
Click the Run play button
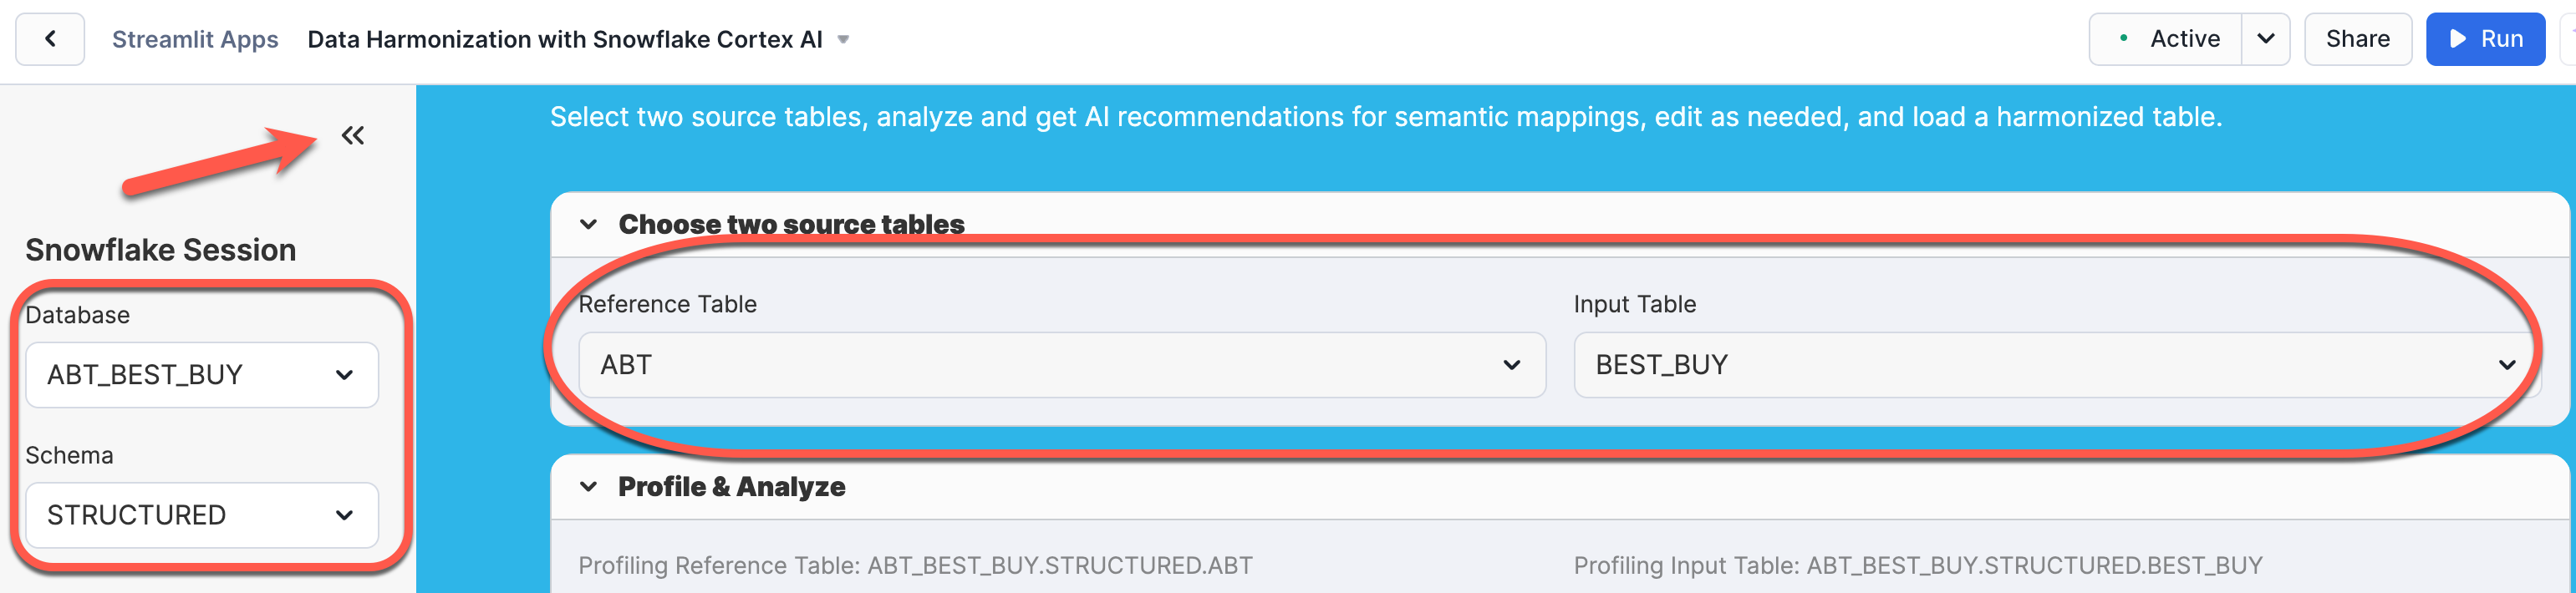[x=2485, y=39]
